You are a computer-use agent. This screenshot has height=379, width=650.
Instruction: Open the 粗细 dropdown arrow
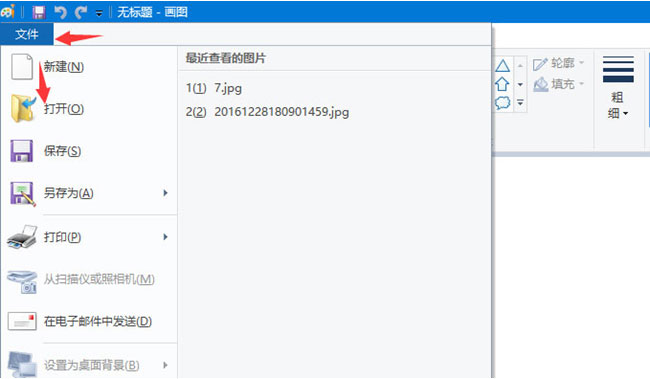(x=626, y=113)
